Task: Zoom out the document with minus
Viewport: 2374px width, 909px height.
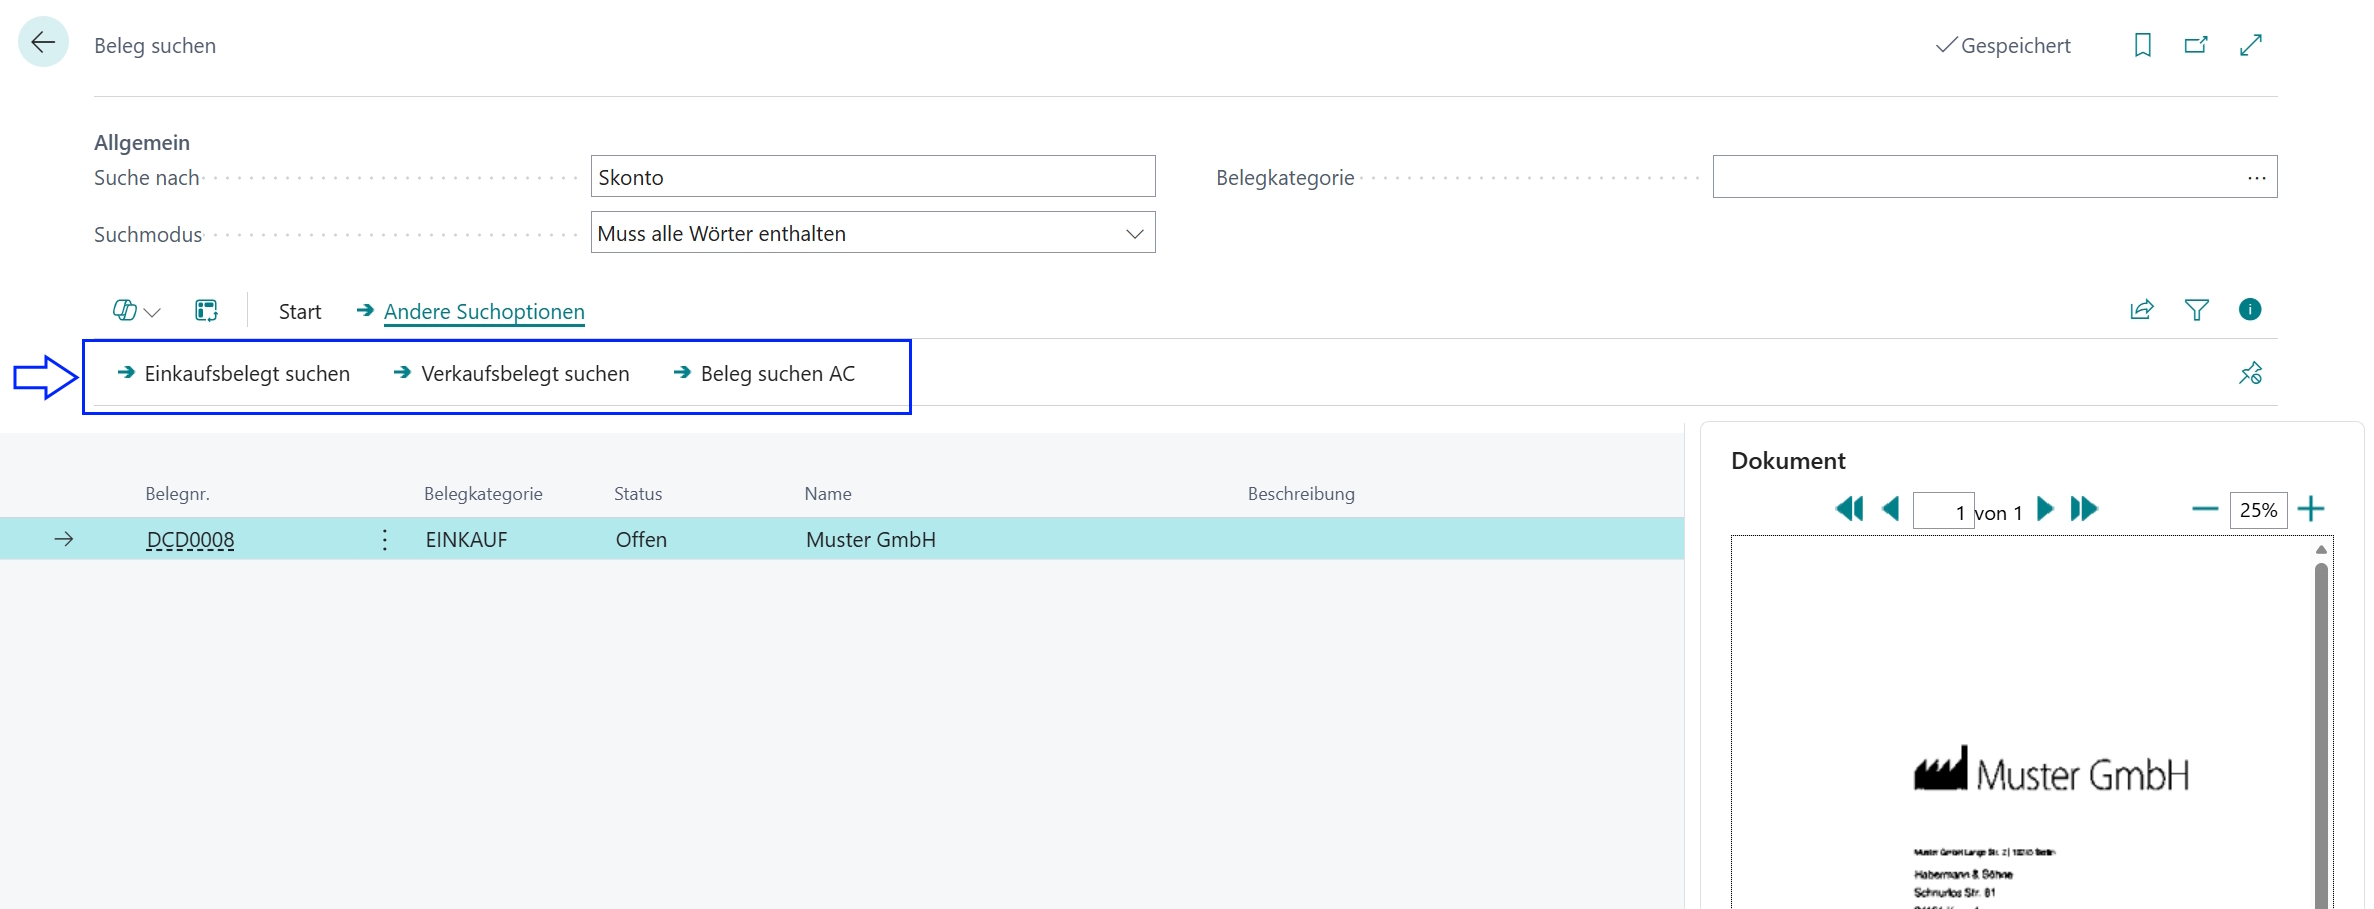Action: pyautogui.click(x=2204, y=509)
